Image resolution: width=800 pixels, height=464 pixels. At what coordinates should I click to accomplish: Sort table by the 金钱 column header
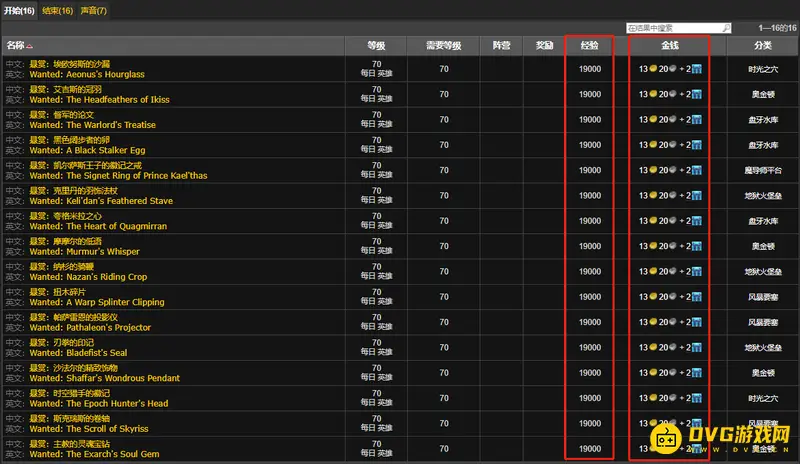tap(670, 46)
